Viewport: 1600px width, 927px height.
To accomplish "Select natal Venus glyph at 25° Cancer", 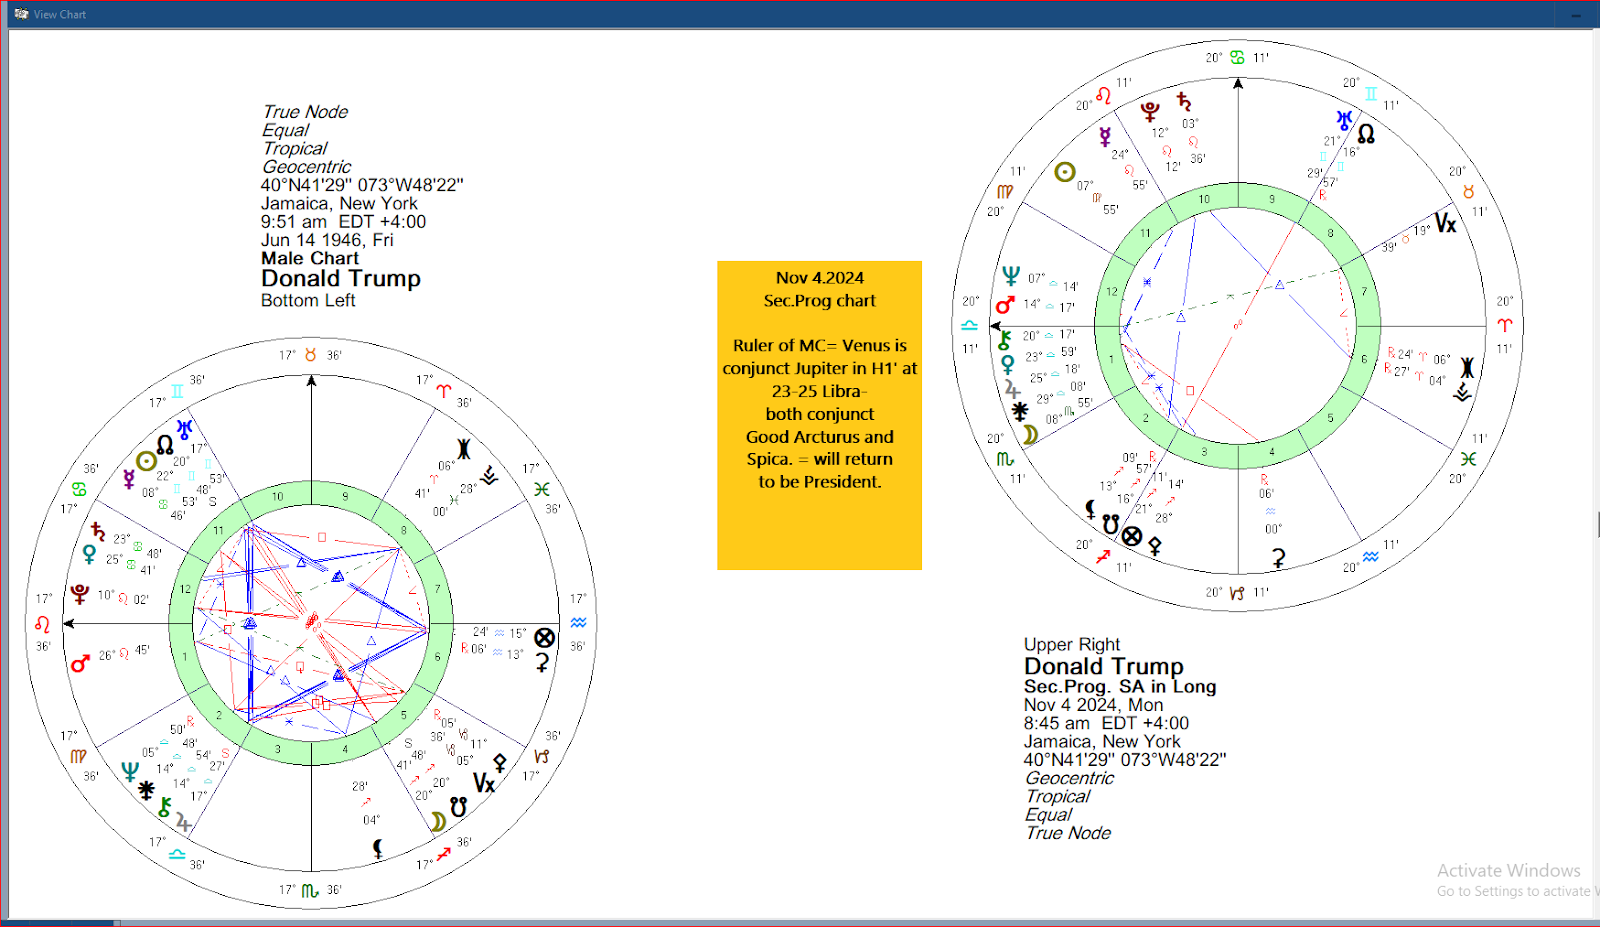I will coord(89,554).
